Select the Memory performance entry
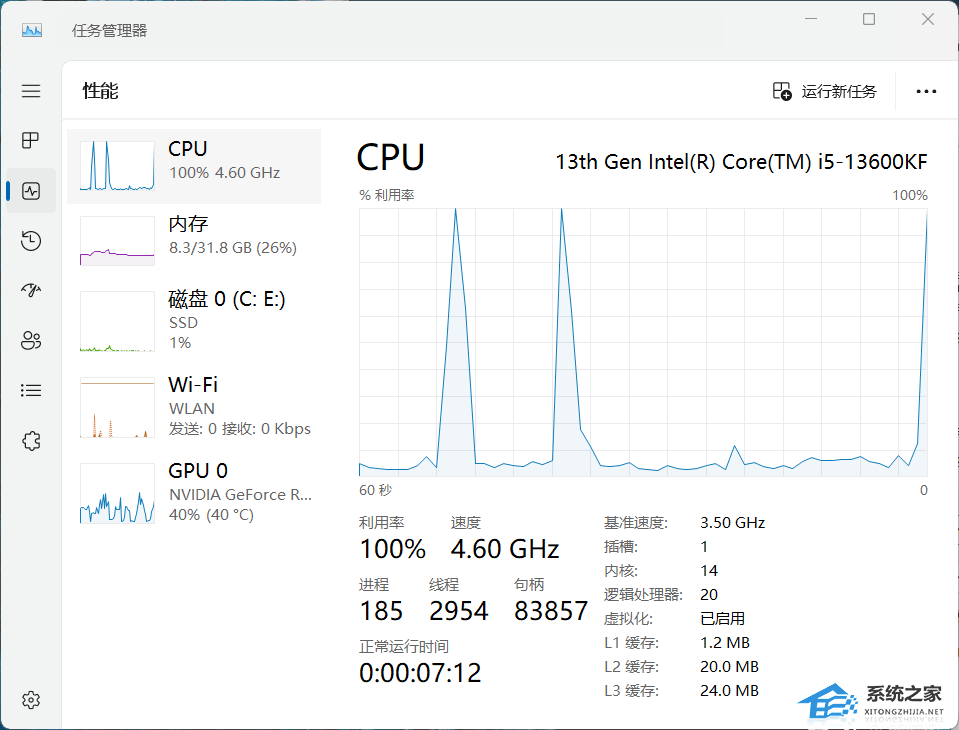This screenshot has height=730, width=959. pyautogui.click(x=194, y=241)
